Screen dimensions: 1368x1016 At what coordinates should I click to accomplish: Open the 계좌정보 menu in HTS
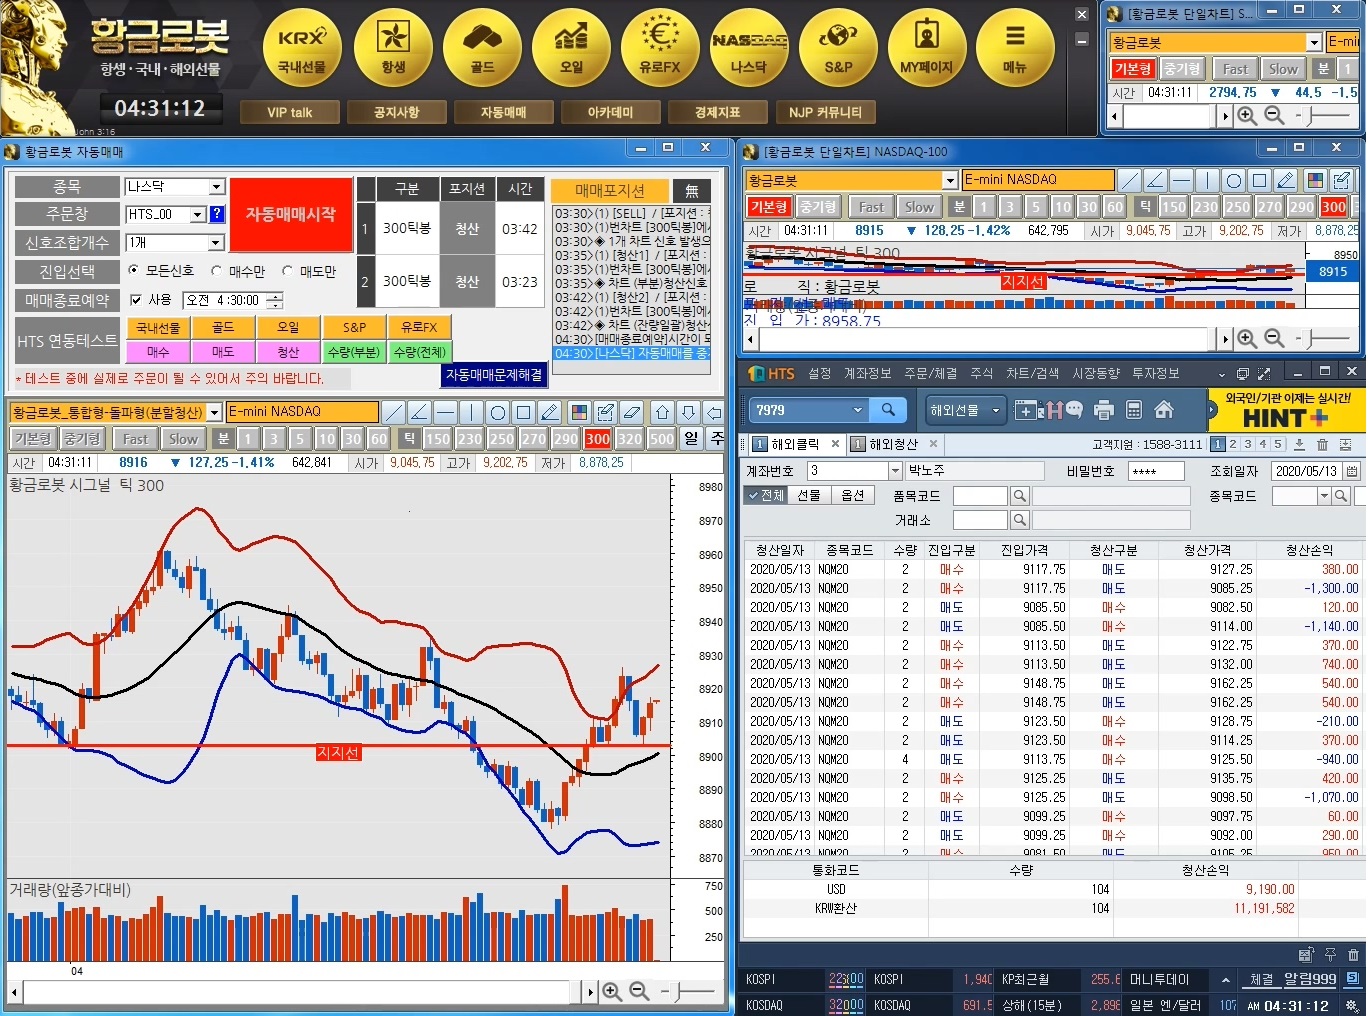coord(867,373)
